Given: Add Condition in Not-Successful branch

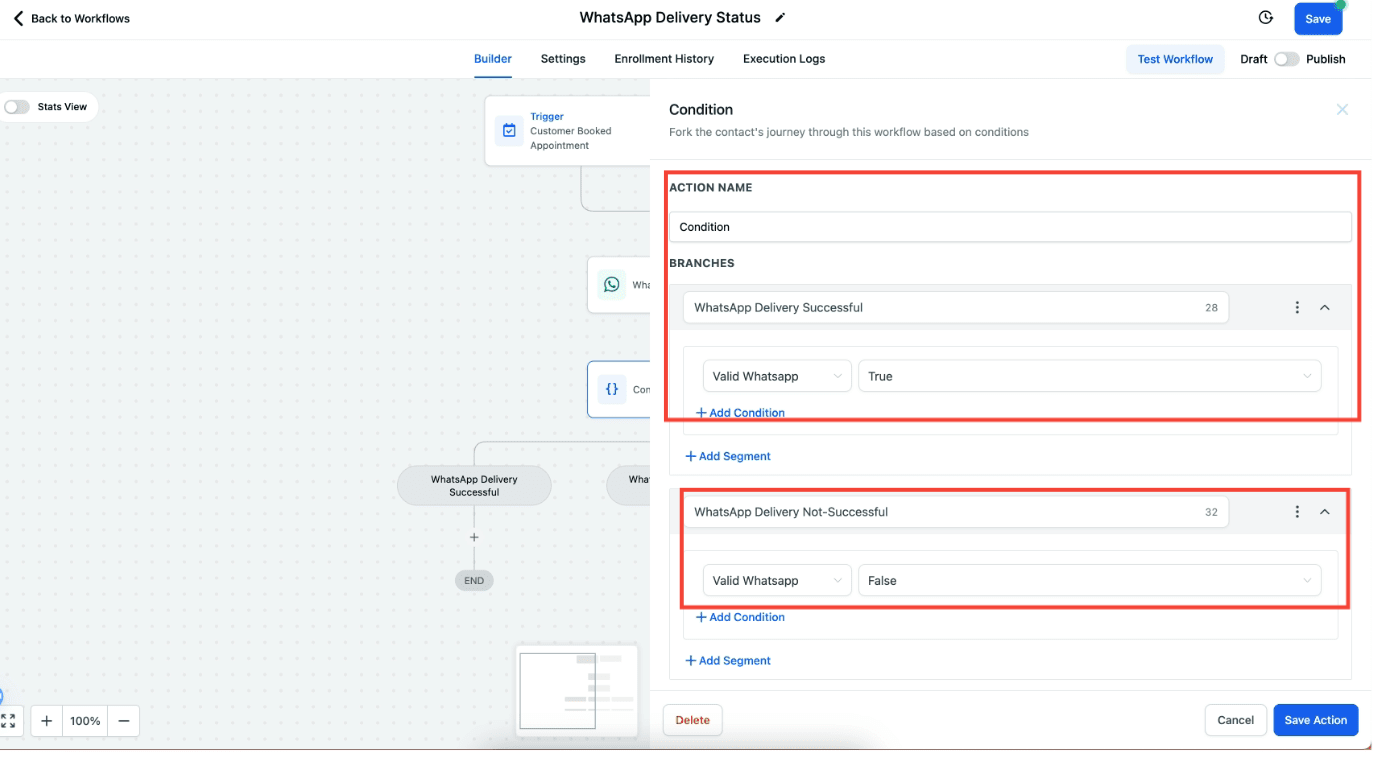Looking at the screenshot, I should (x=740, y=617).
